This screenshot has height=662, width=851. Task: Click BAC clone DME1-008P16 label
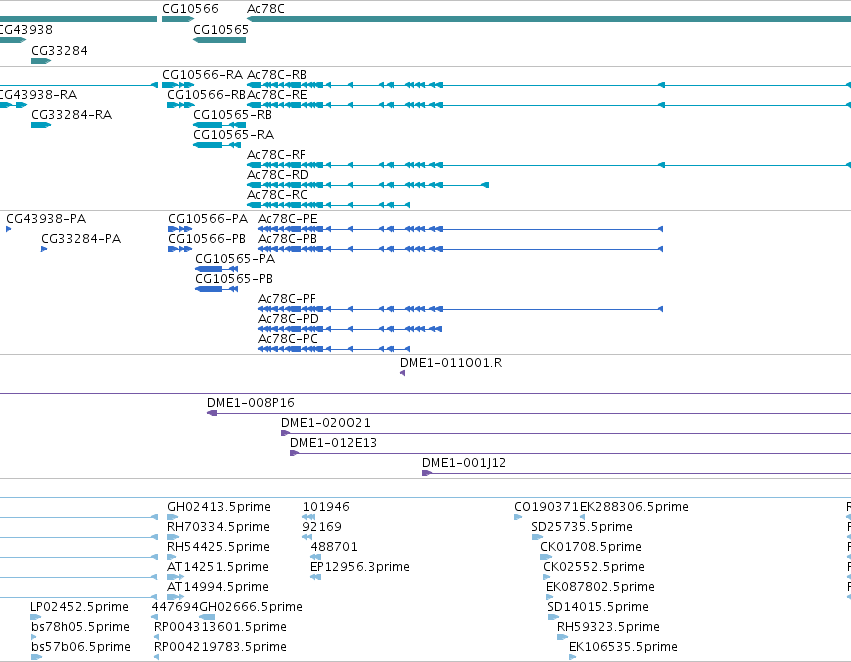click(251, 403)
